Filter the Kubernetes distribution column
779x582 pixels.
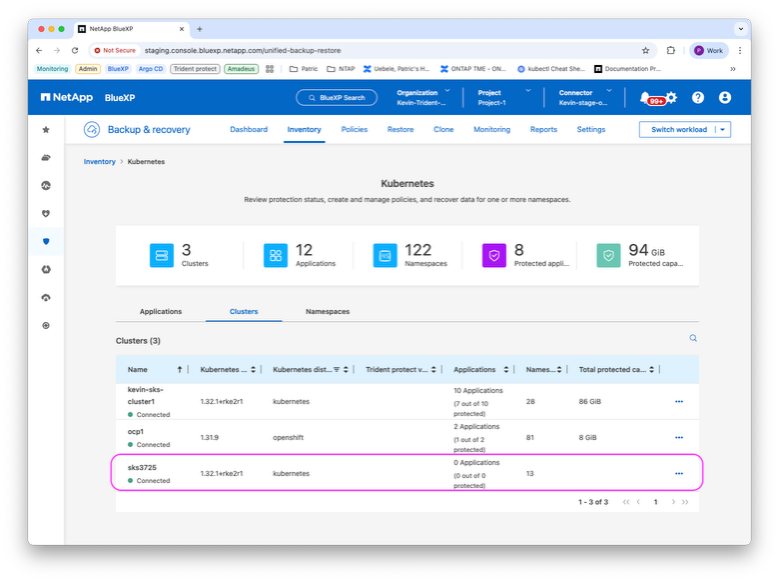(x=336, y=369)
